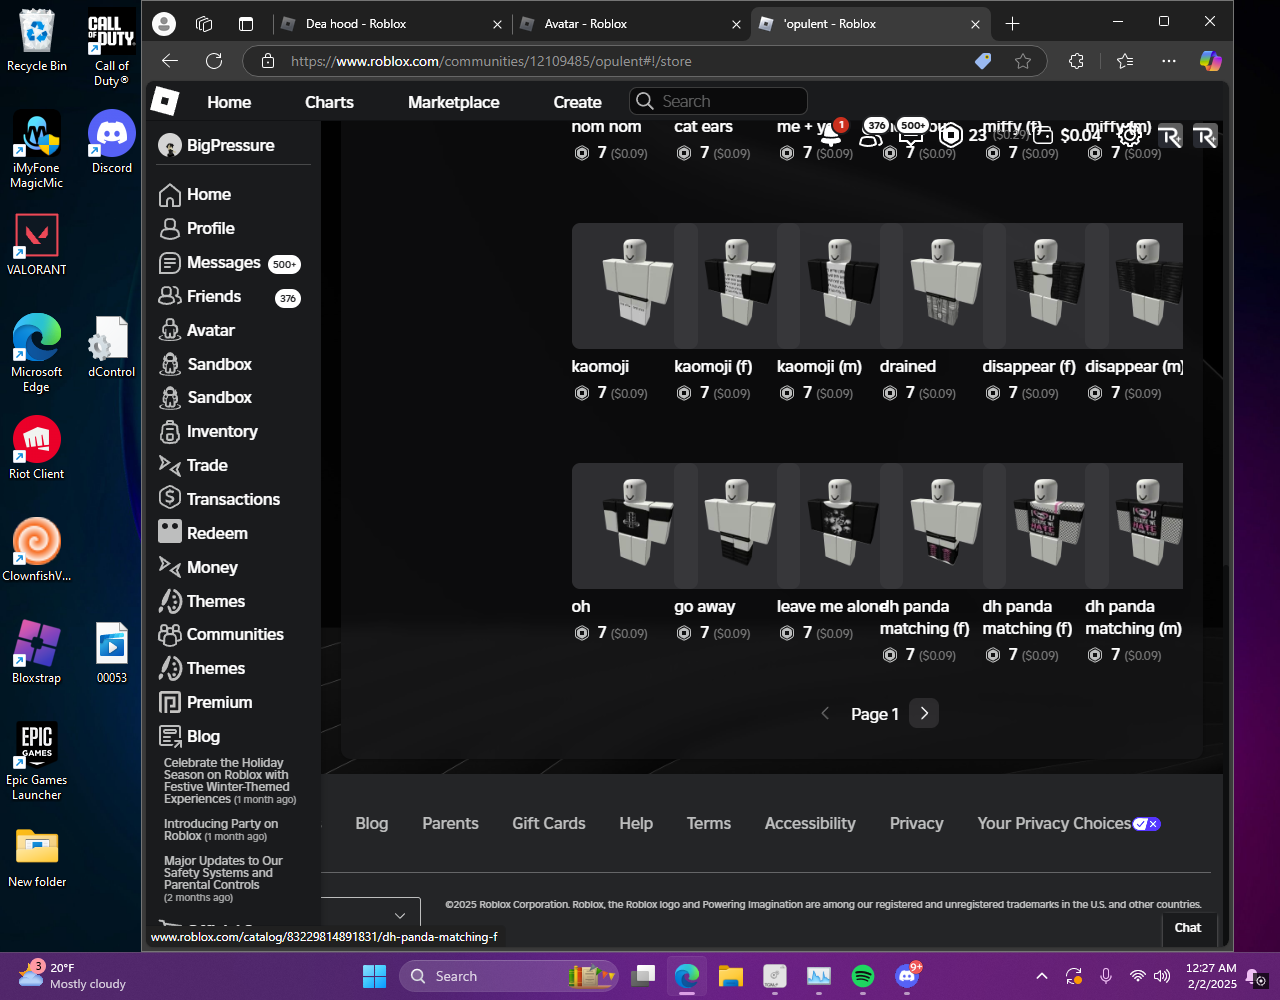Click the Gift Cards footer link
Viewport: 1280px width, 1000px height.
(x=548, y=824)
